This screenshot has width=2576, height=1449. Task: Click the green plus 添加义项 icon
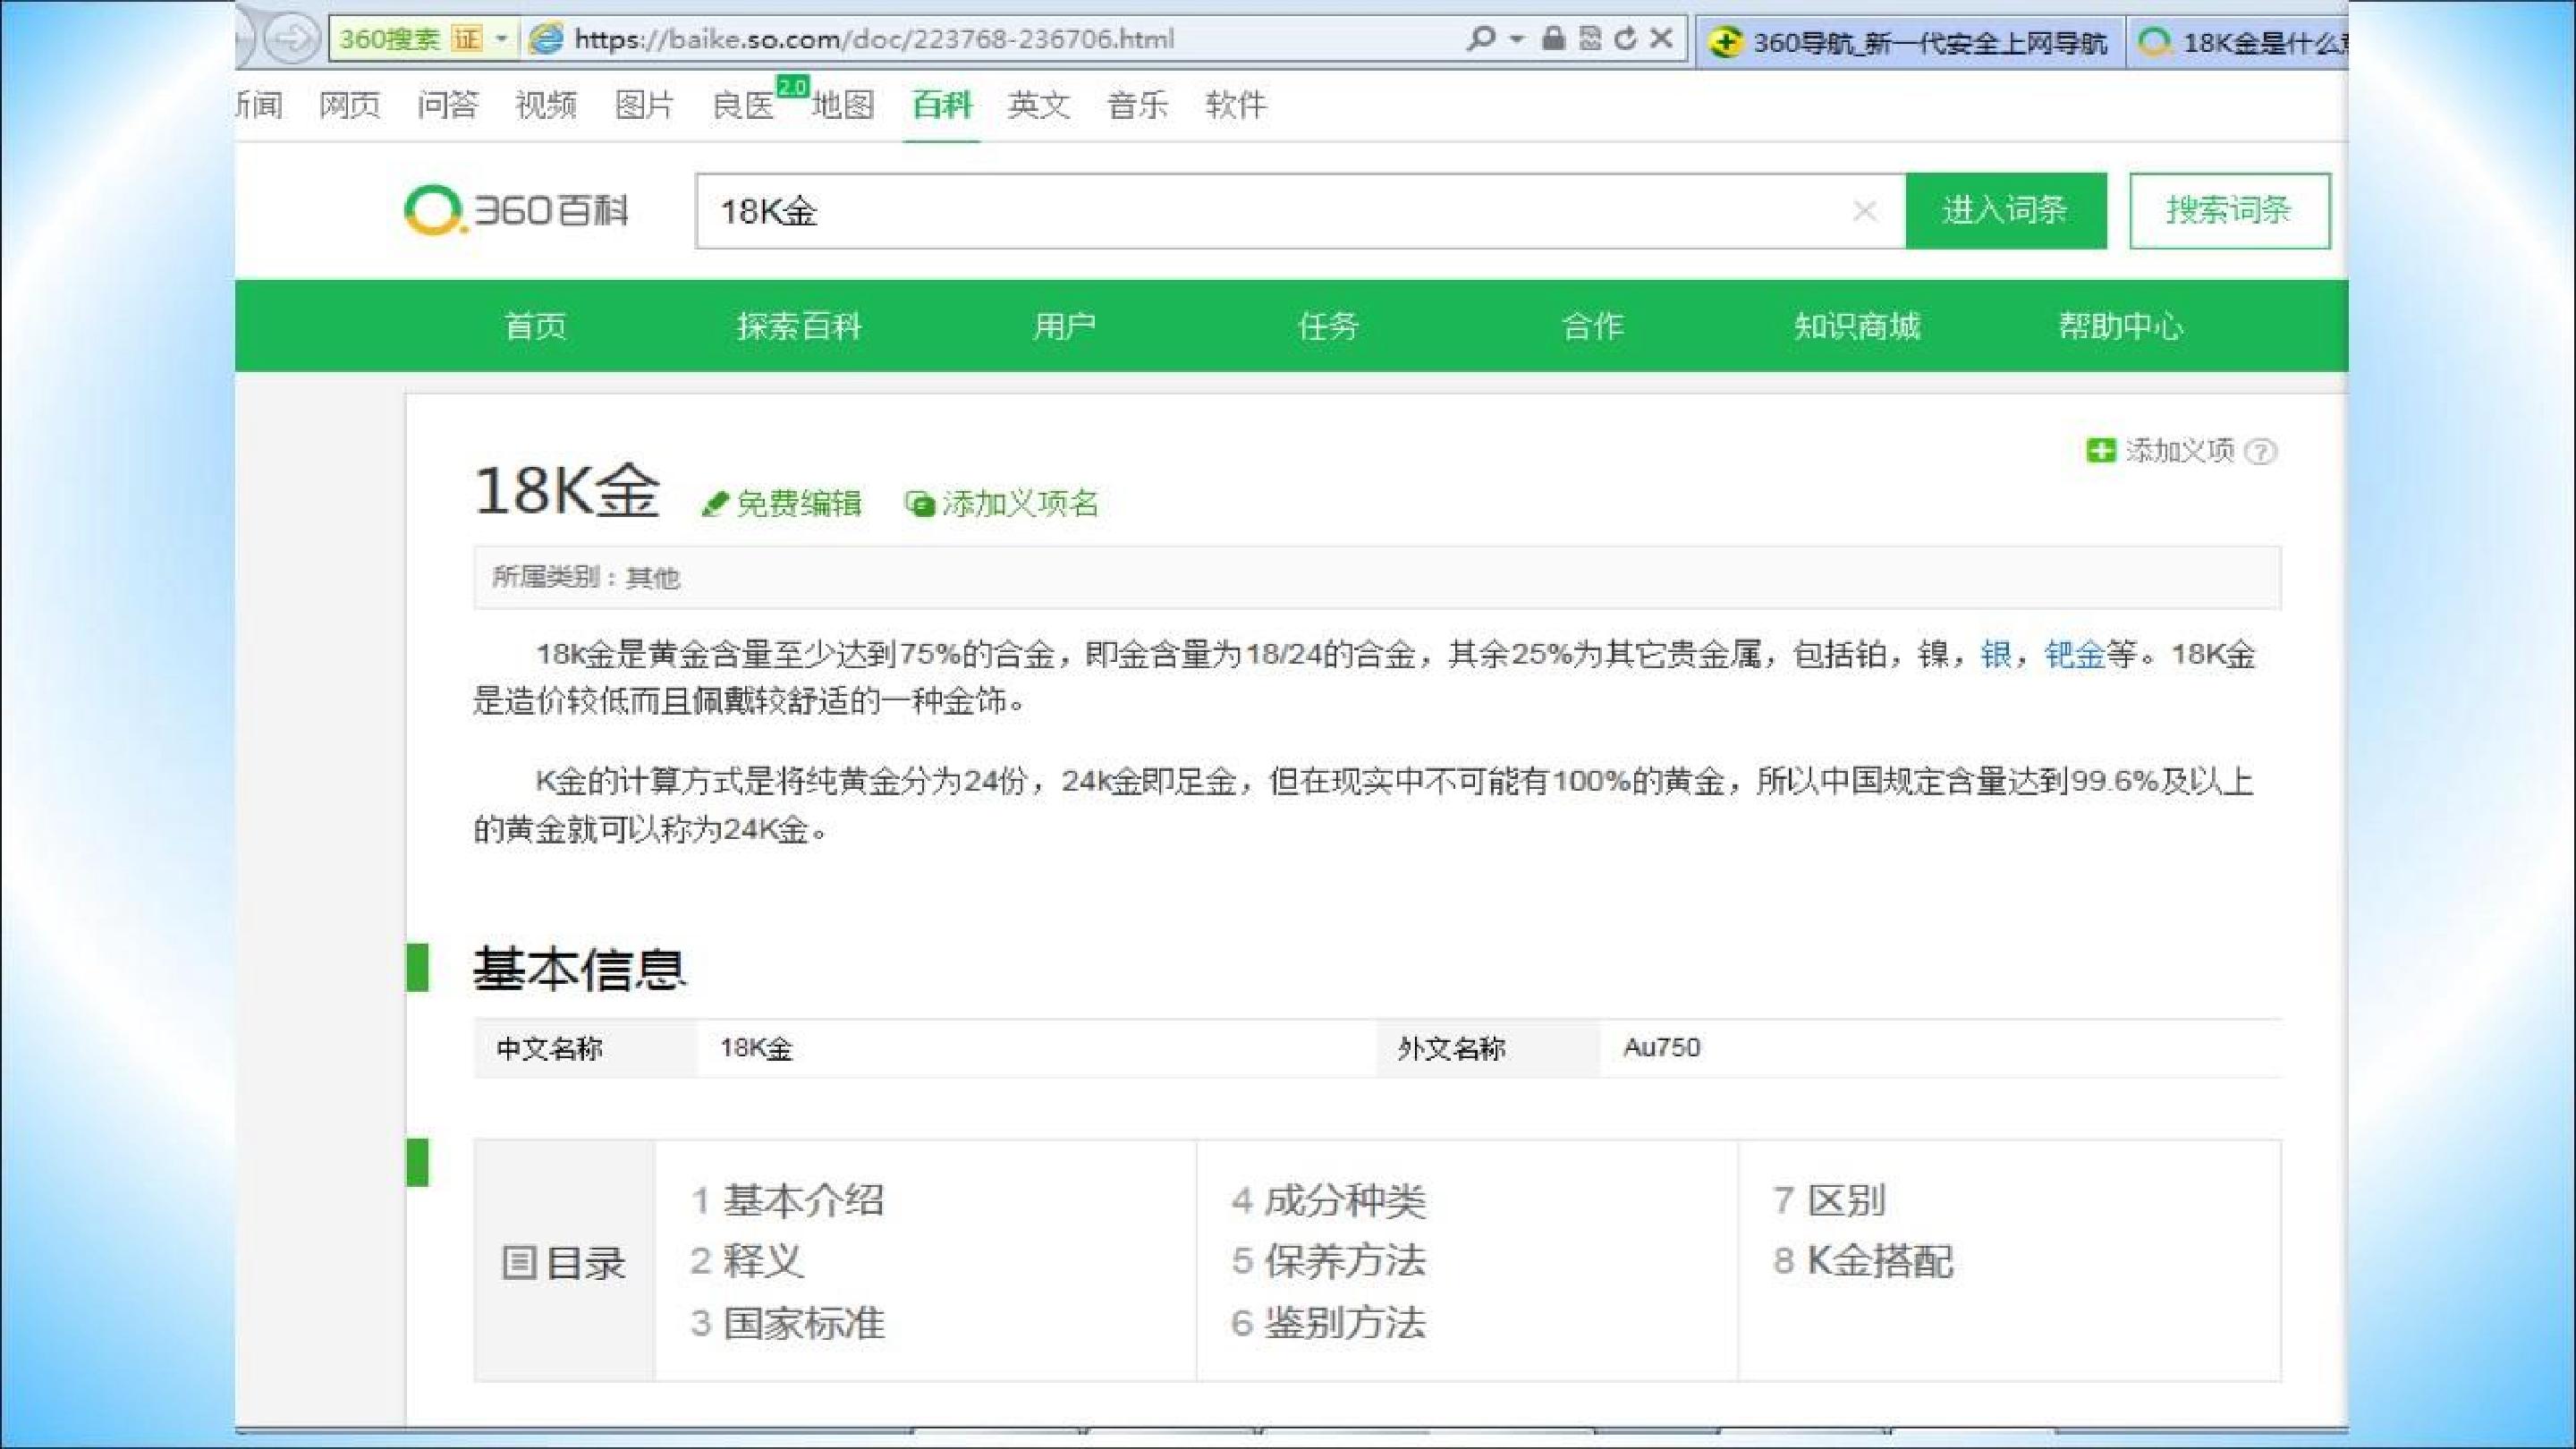click(x=2100, y=451)
